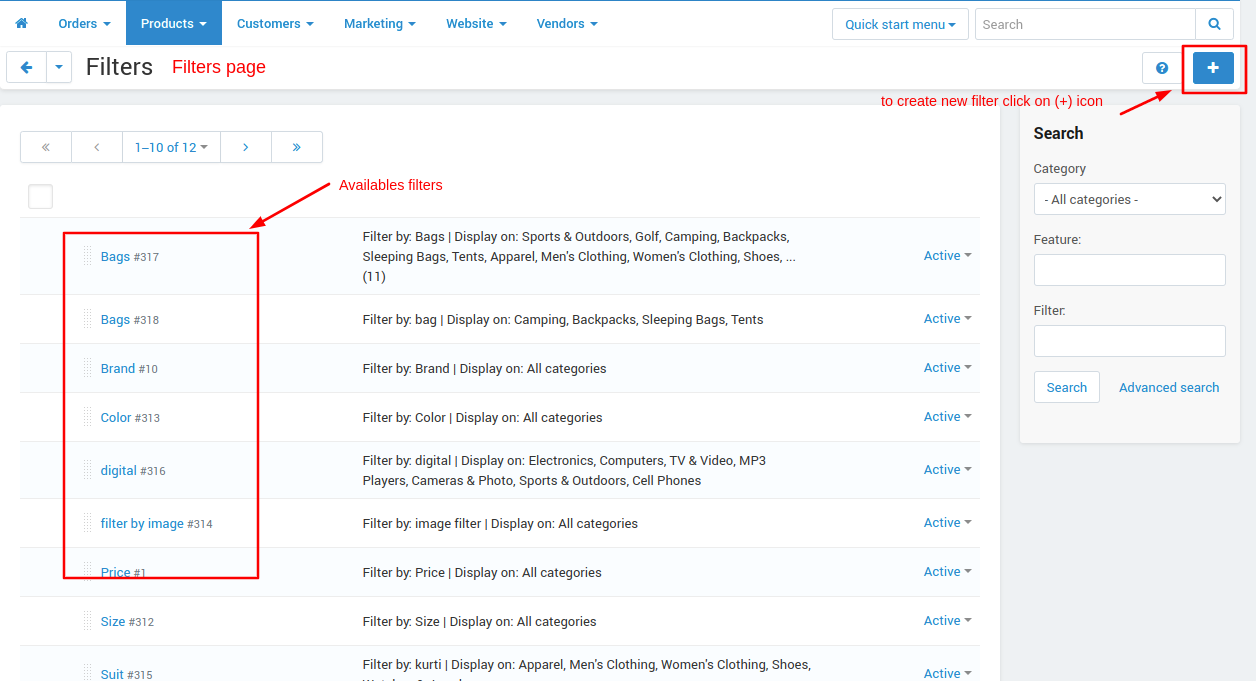1256x681 pixels.
Task: Open Active status dropdown for Color
Action: pos(947,417)
